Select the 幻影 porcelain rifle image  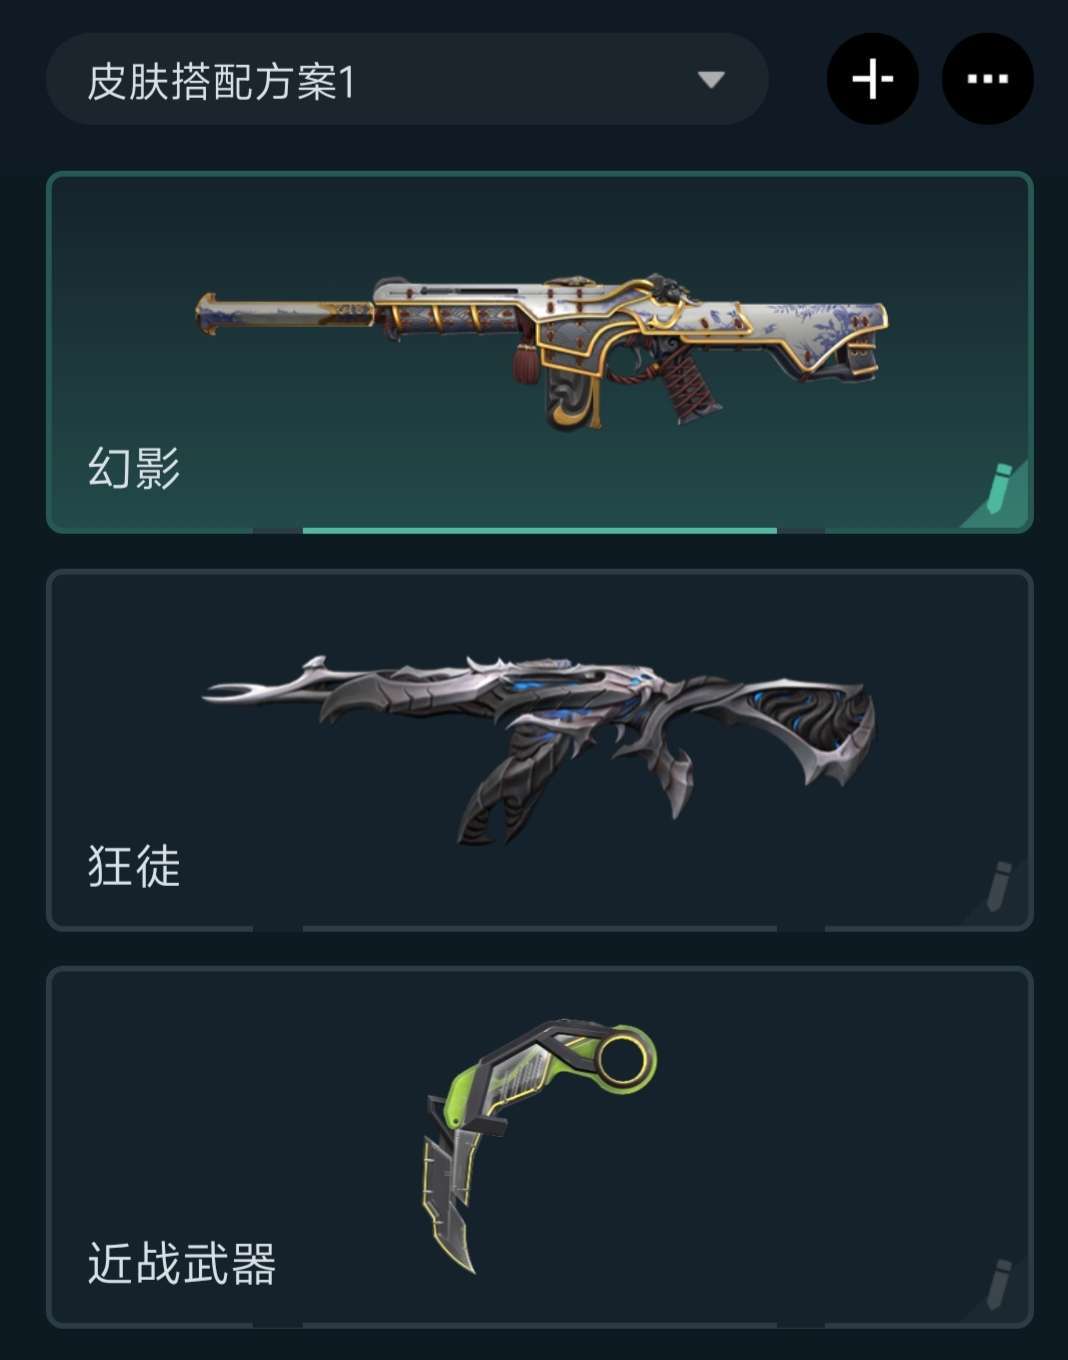pos(542,350)
